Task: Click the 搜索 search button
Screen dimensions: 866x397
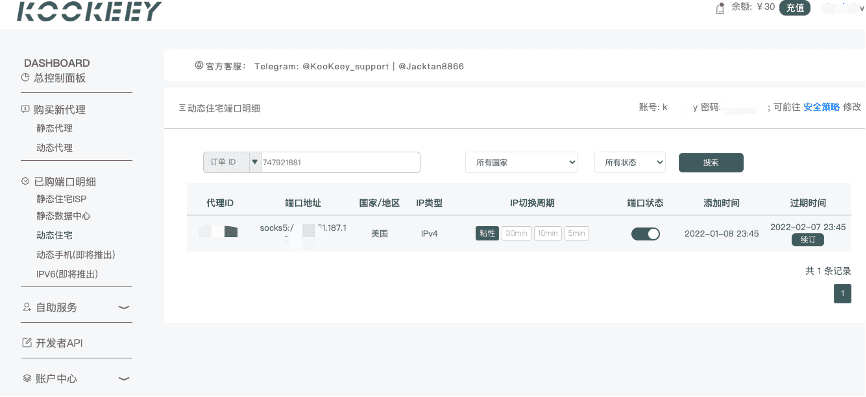Action: [711, 162]
